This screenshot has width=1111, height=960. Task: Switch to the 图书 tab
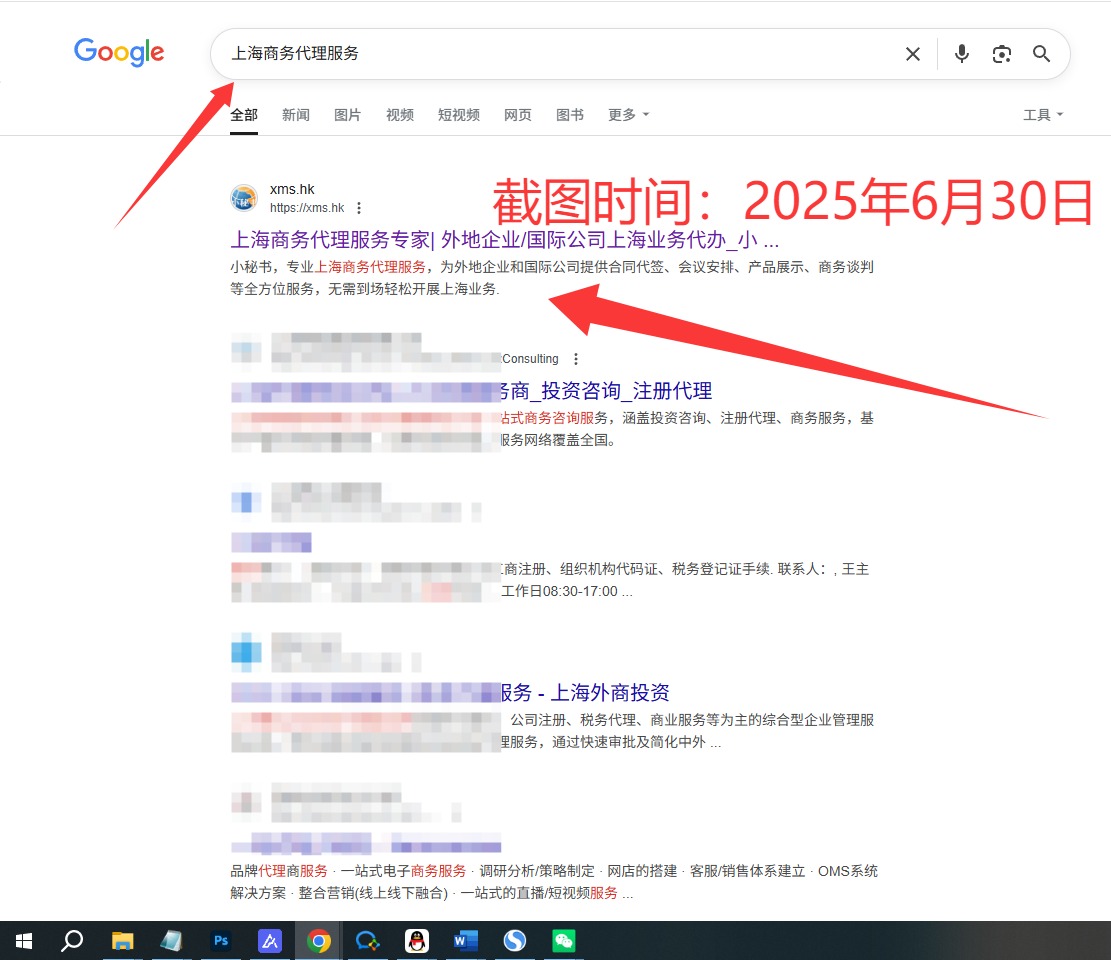tap(570, 115)
